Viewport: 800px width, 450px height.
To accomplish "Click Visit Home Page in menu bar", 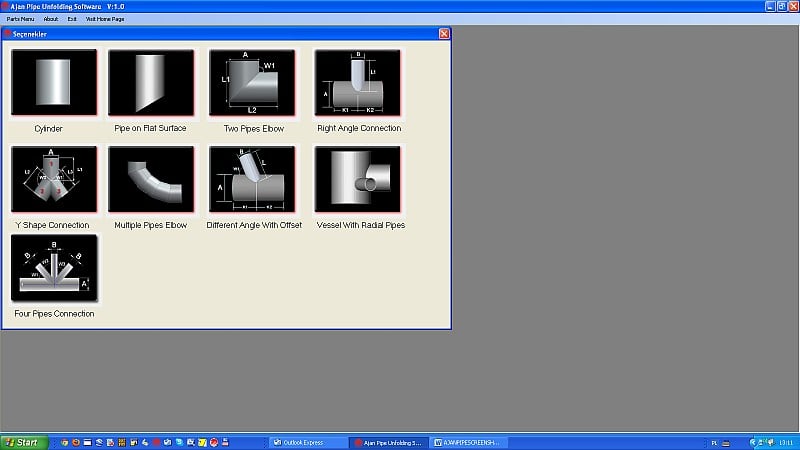I will 105,19.
